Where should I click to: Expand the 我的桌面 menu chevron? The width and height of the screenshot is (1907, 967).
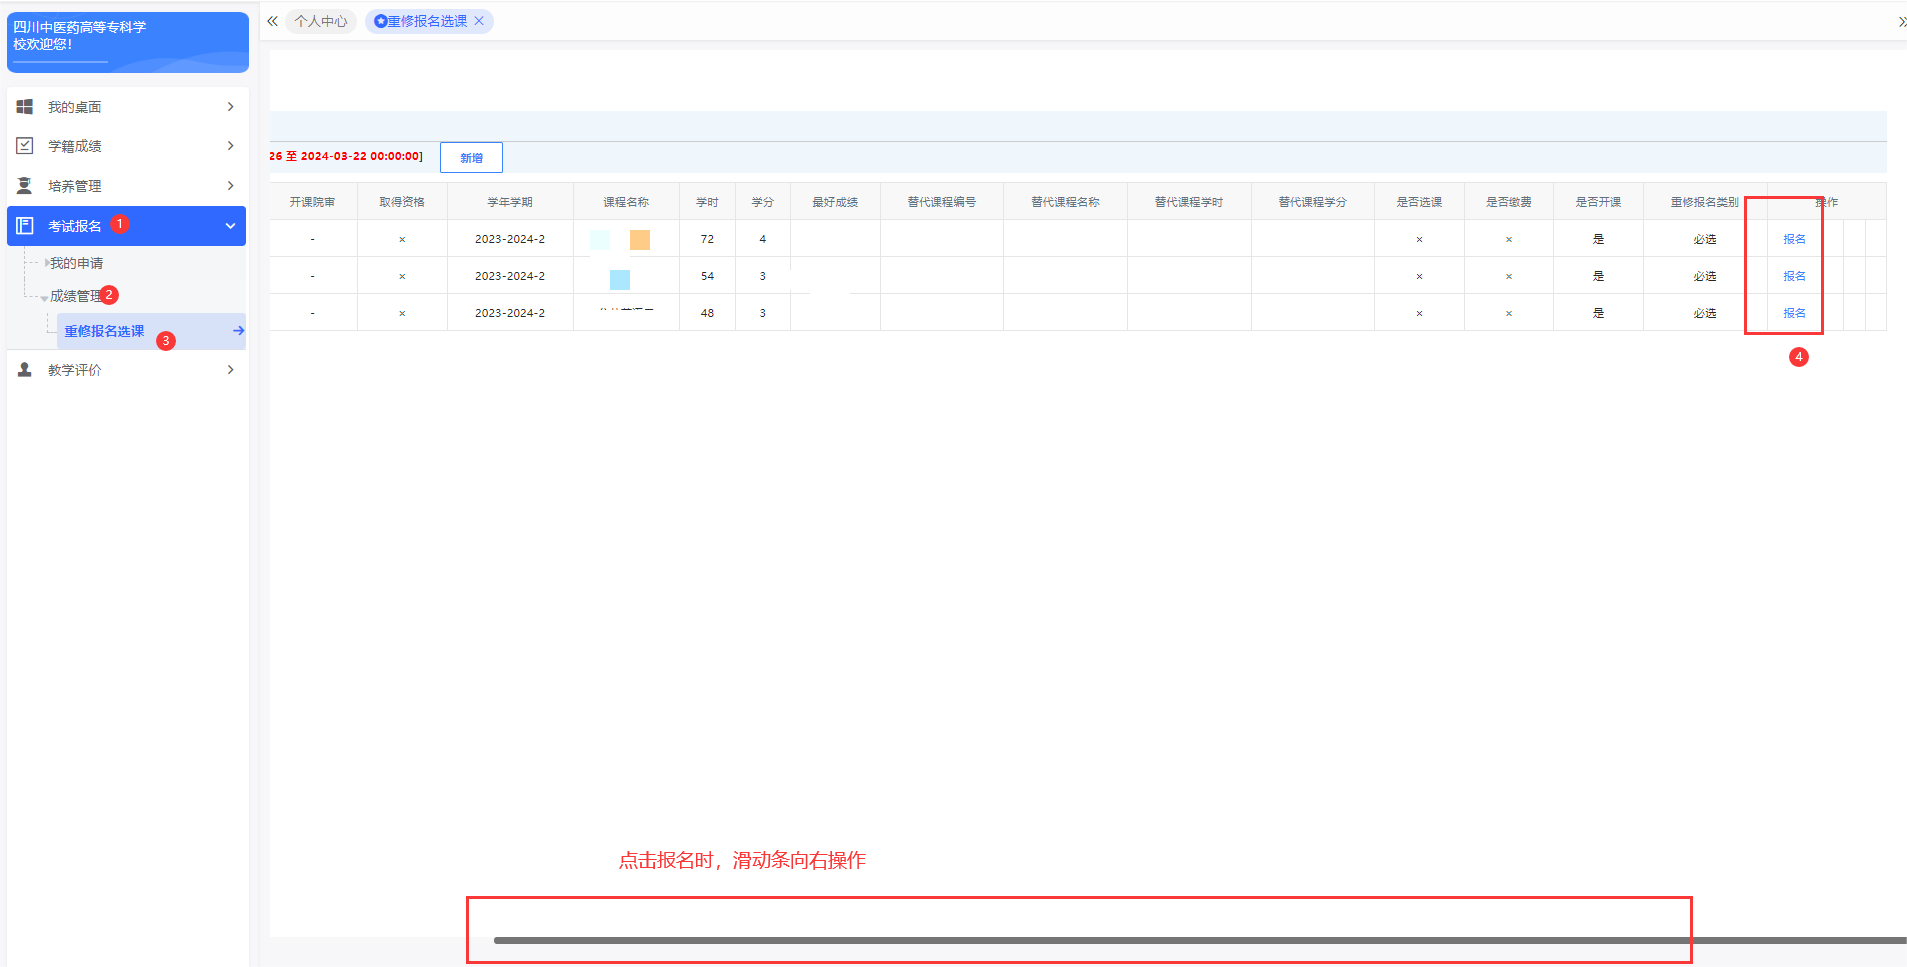(x=231, y=107)
